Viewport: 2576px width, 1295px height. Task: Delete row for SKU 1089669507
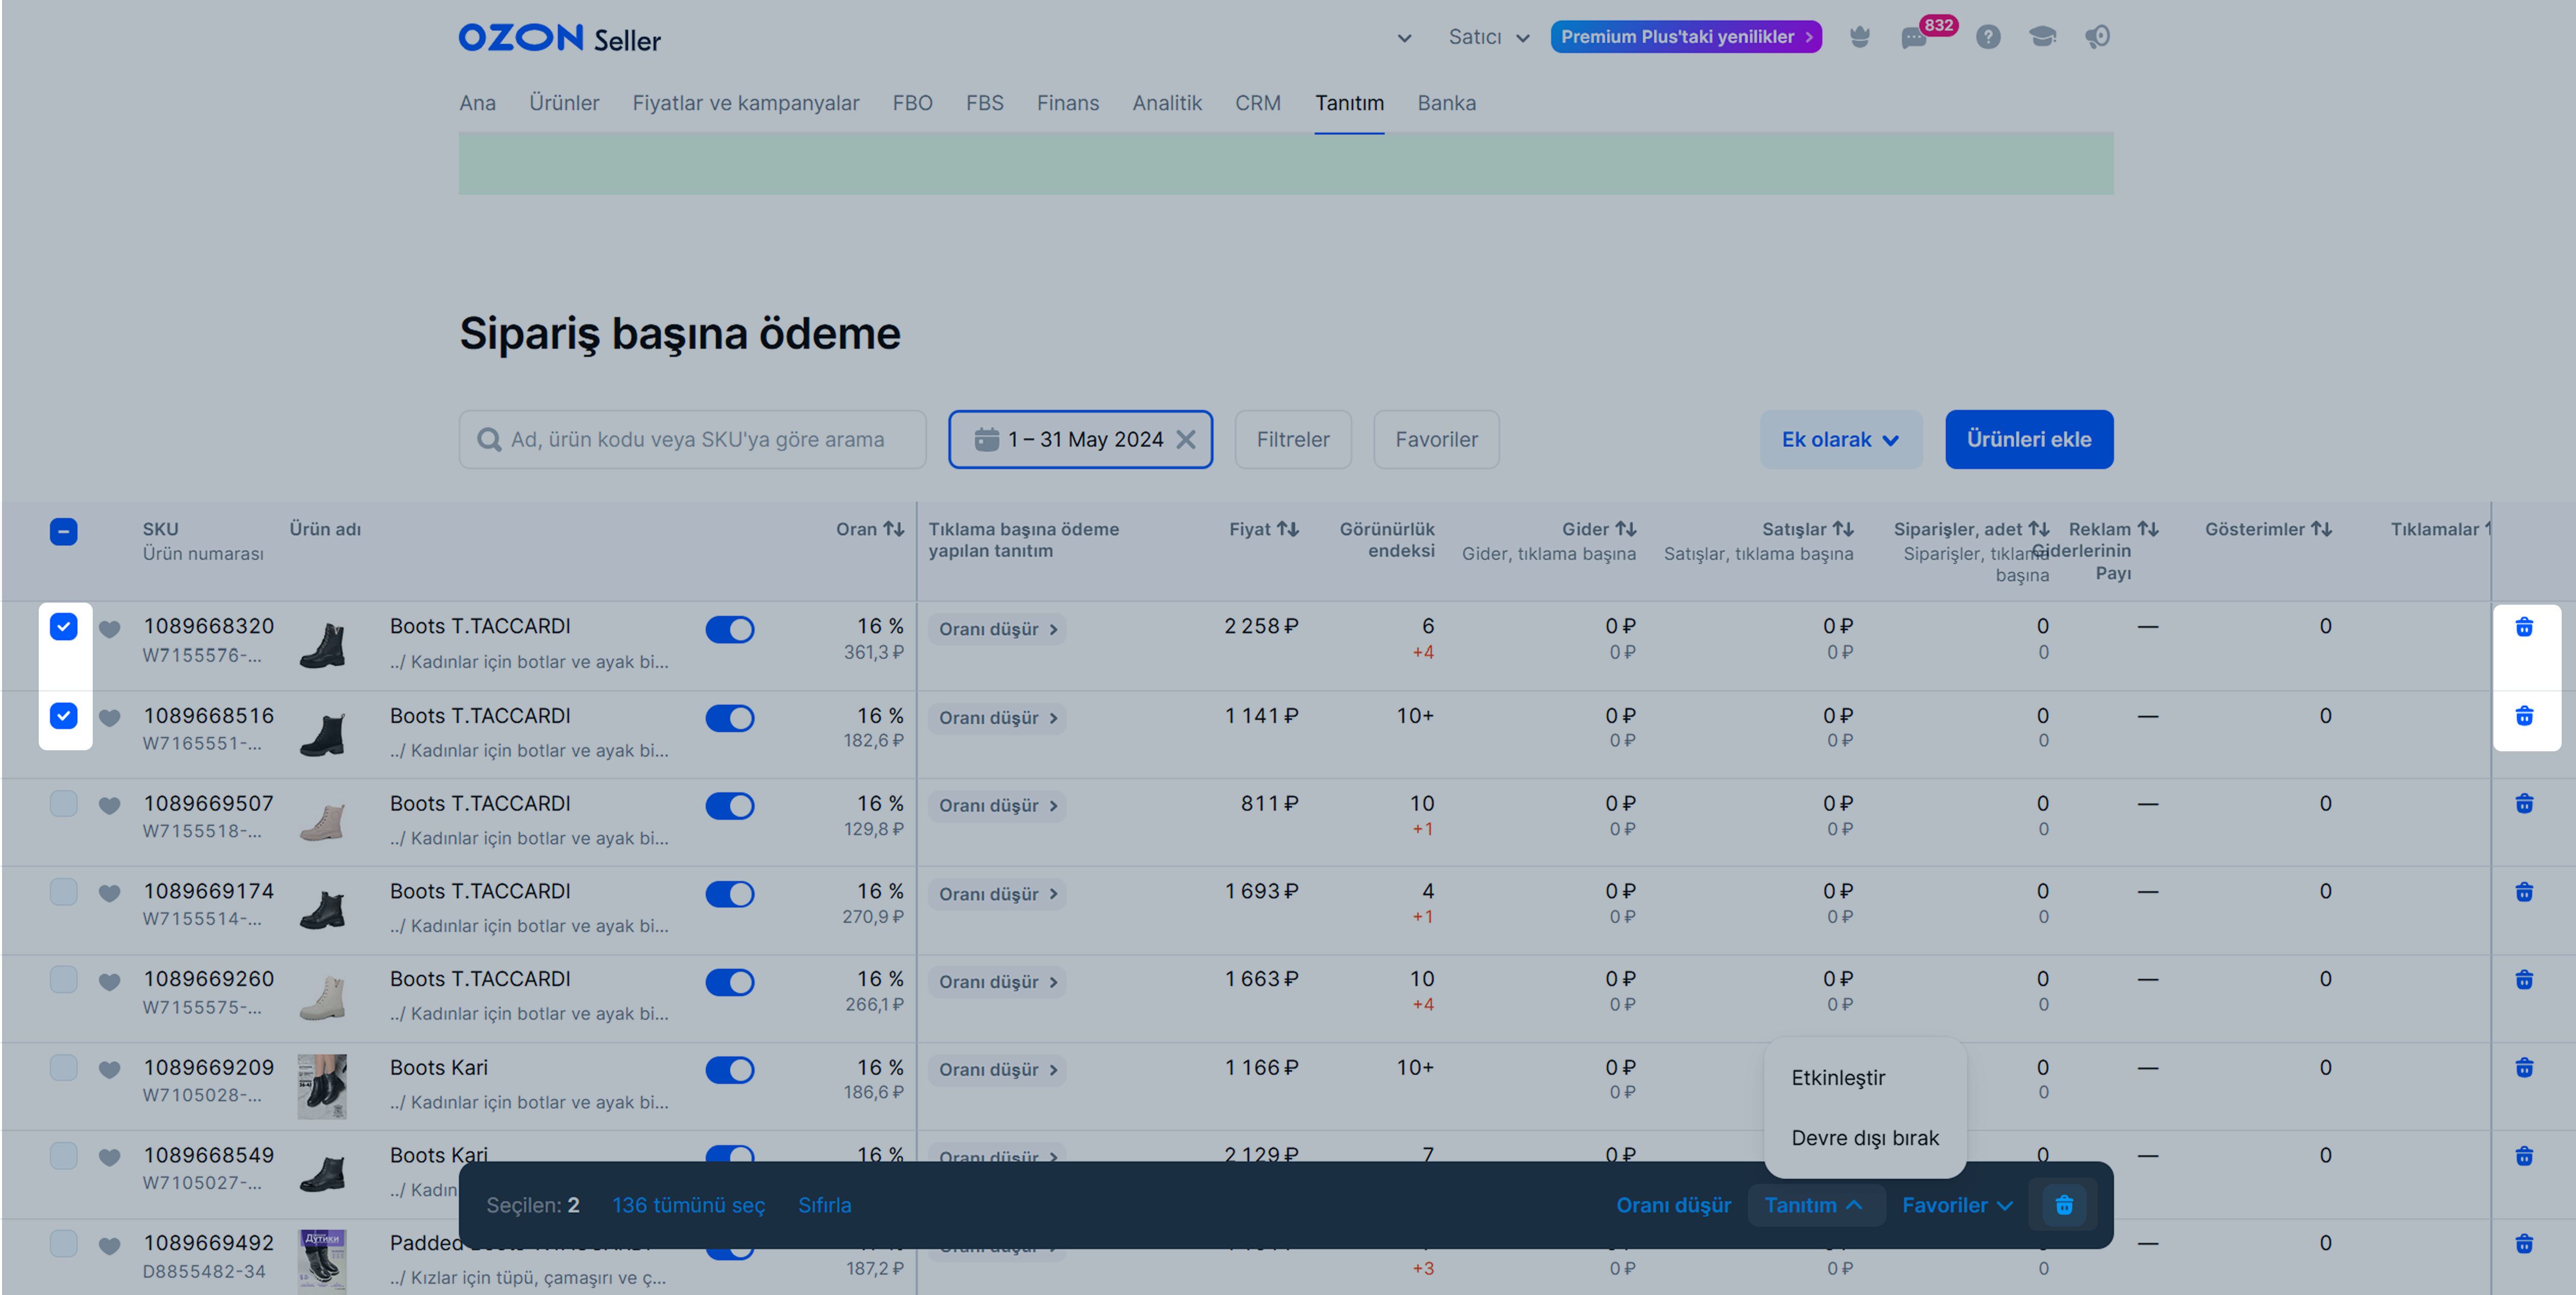click(x=2524, y=804)
